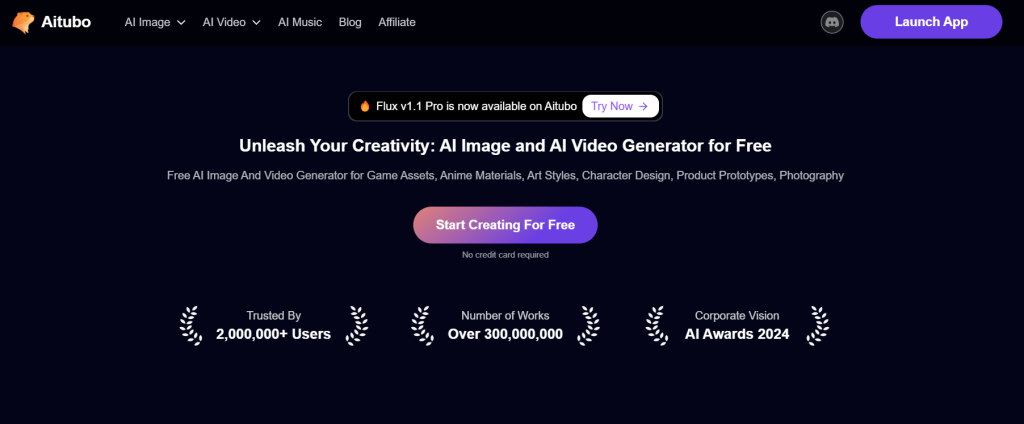Click the fire icon in Flux banner
Image resolution: width=1024 pixels, height=424 pixels.
click(x=365, y=106)
